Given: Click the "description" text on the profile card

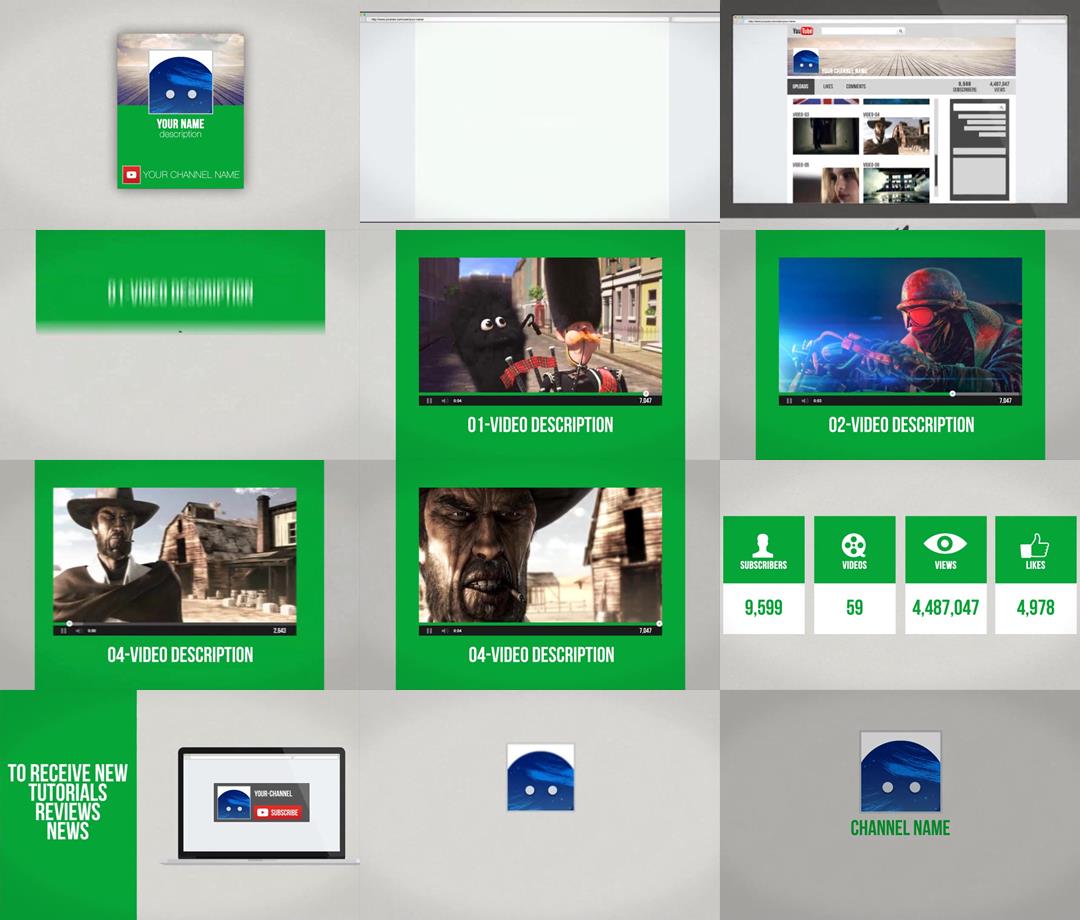Looking at the screenshot, I should 180,135.
